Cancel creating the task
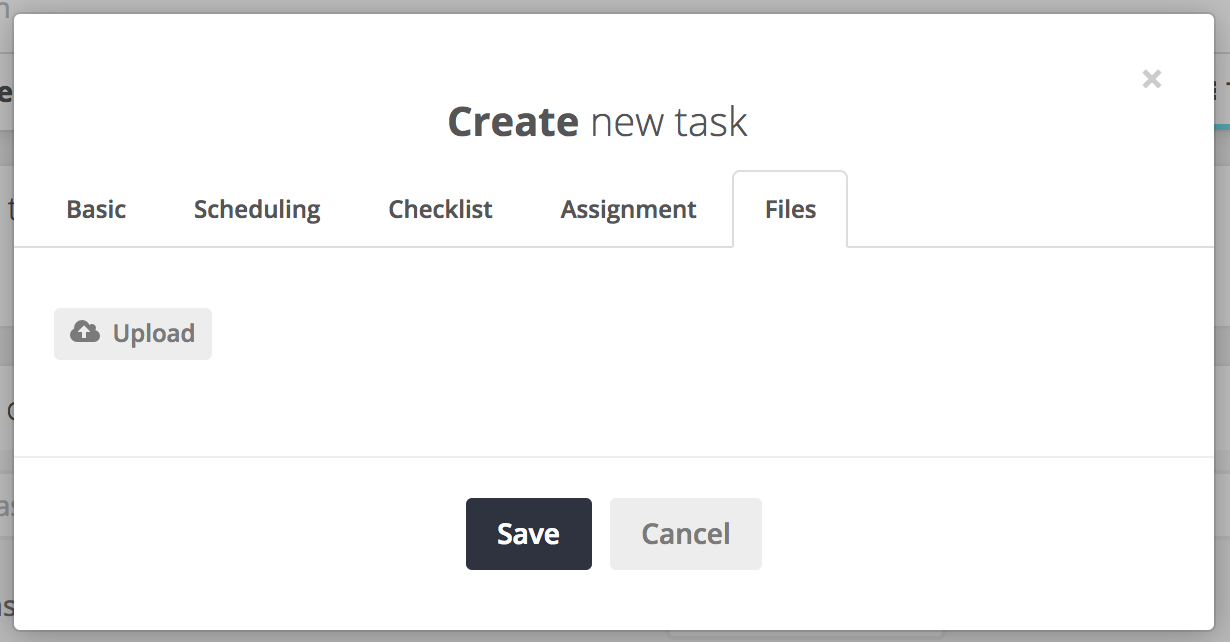Image resolution: width=1230 pixels, height=642 pixels. tap(686, 534)
